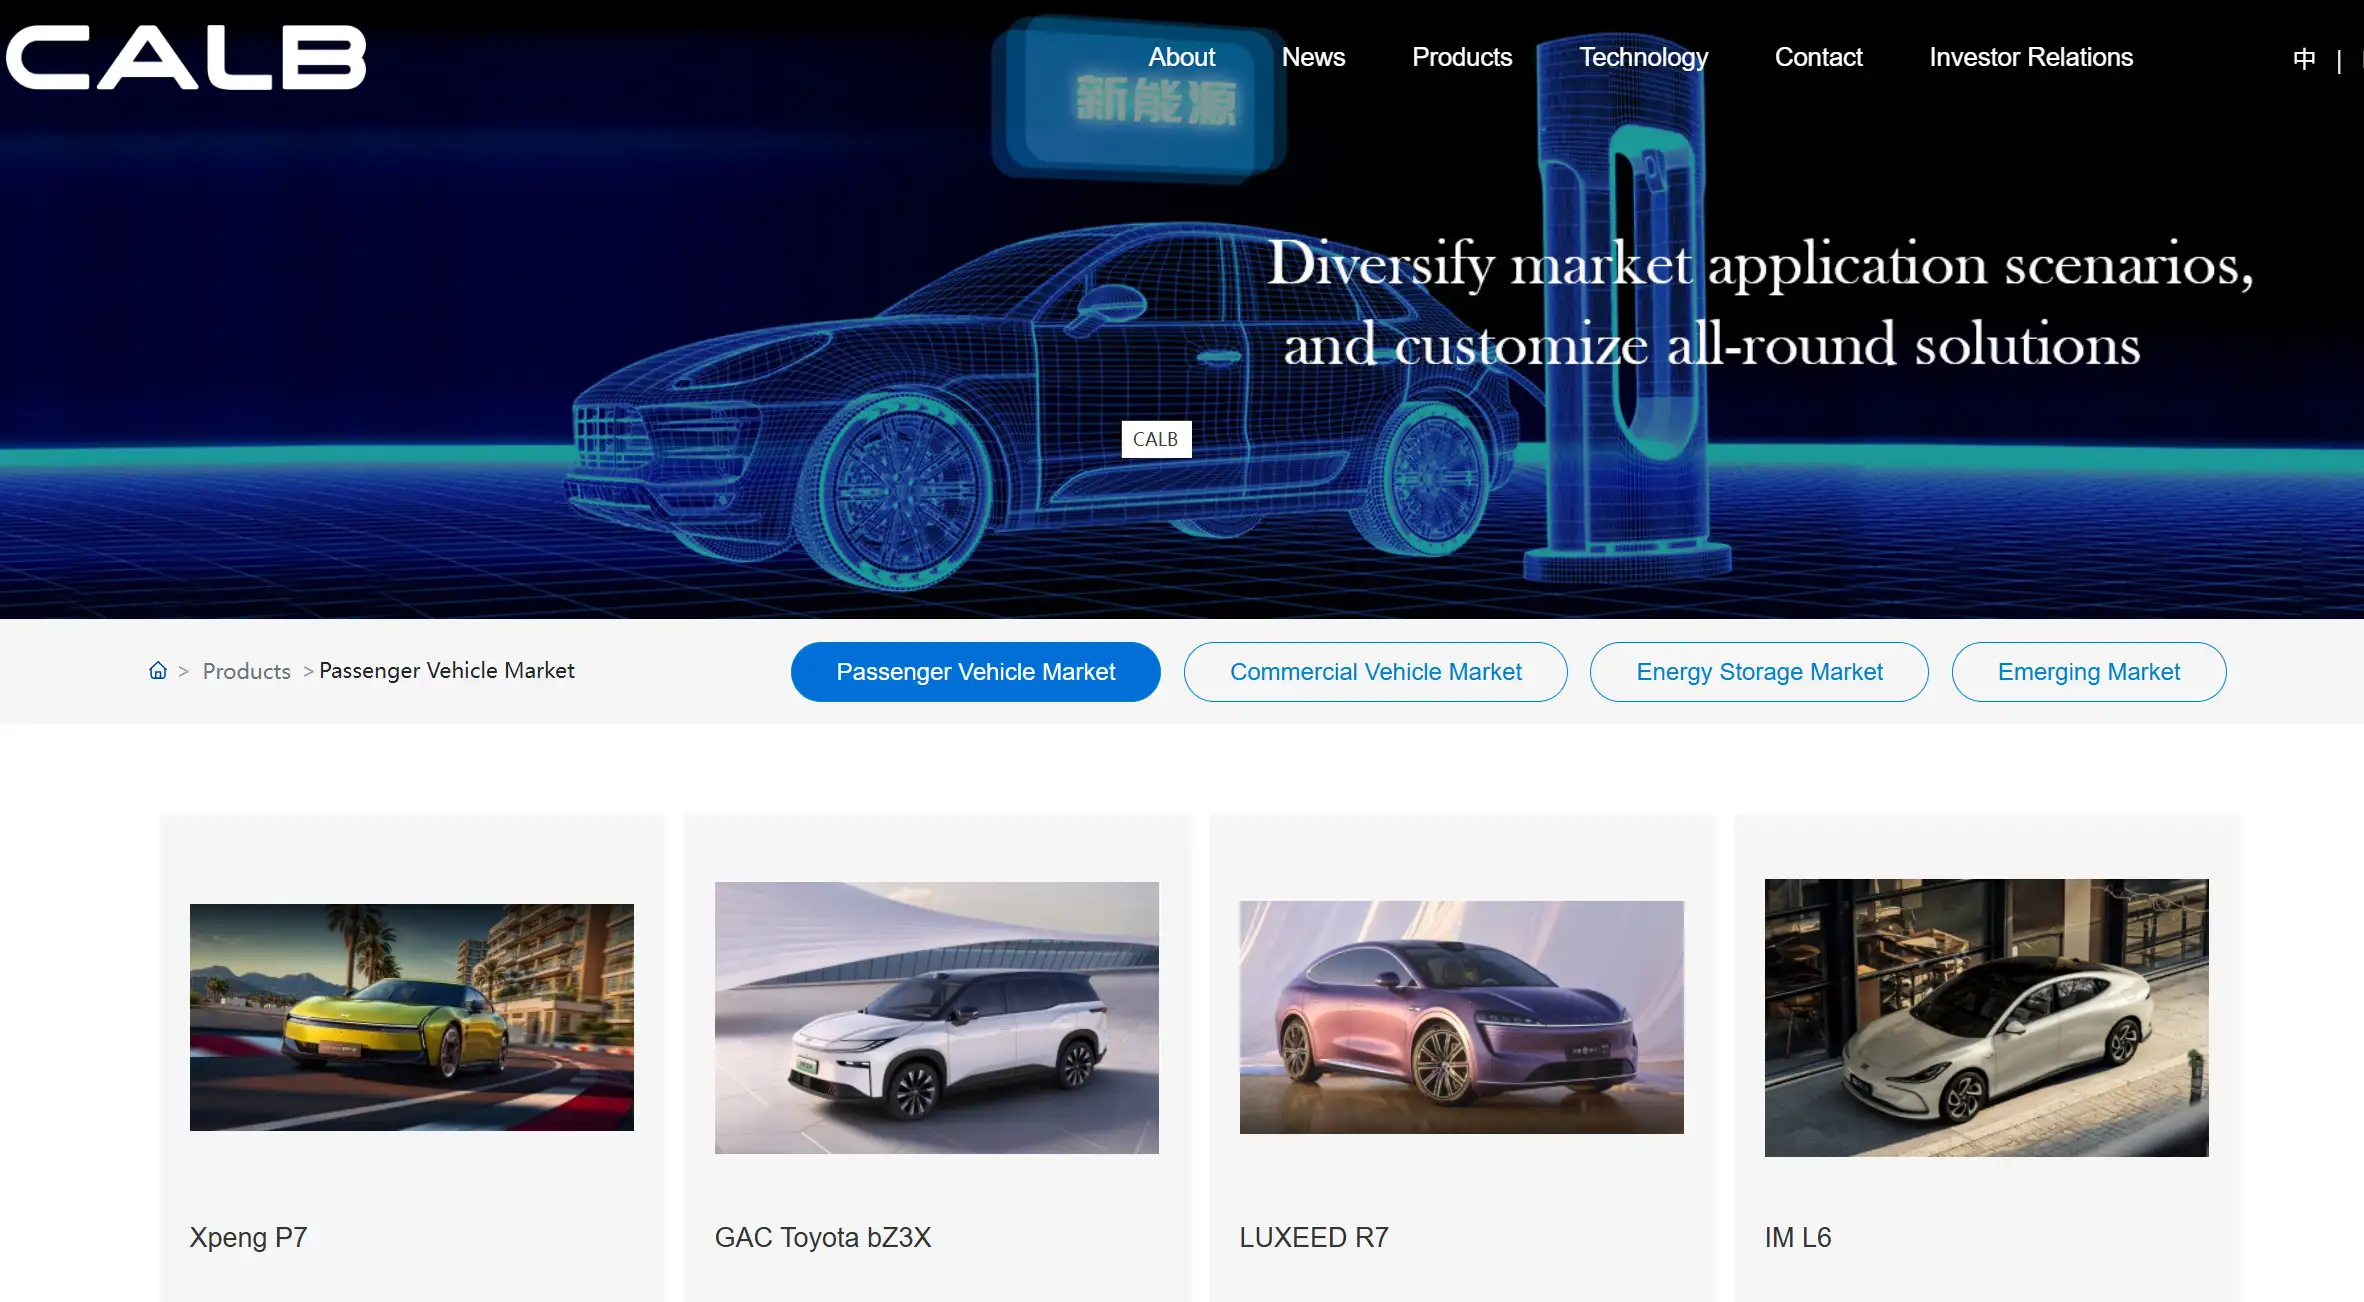Image resolution: width=2364 pixels, height=1302 pixels.
Task: Open the News menu
Action: [1313, 57]
